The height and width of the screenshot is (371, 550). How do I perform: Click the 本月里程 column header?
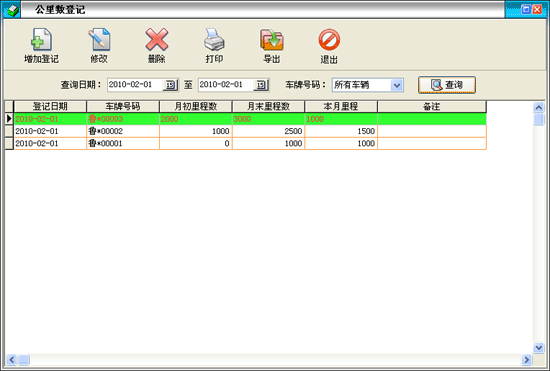pyautogui.click(x=341, y=106)
